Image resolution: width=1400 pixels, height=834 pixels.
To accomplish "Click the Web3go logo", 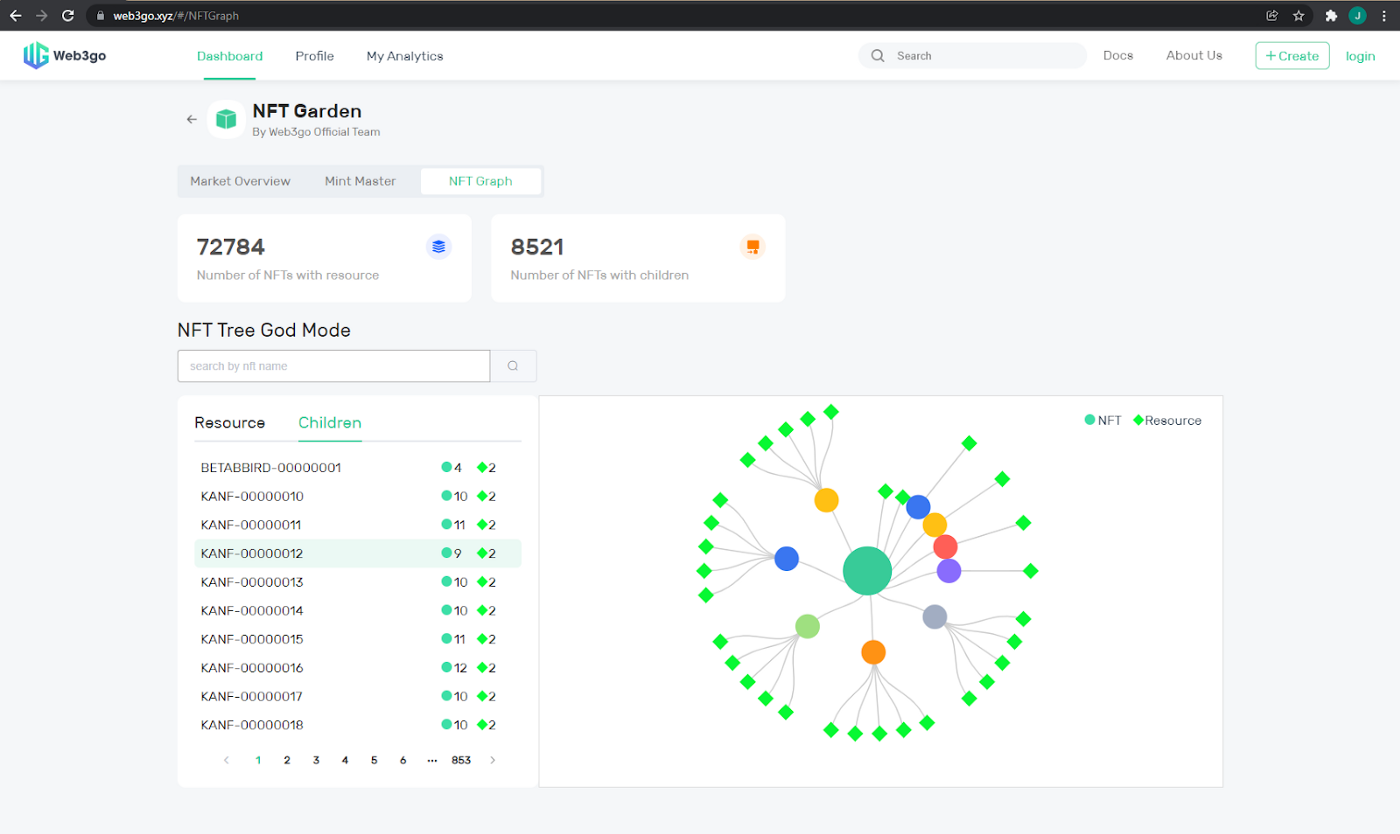I will click(65, 56).
